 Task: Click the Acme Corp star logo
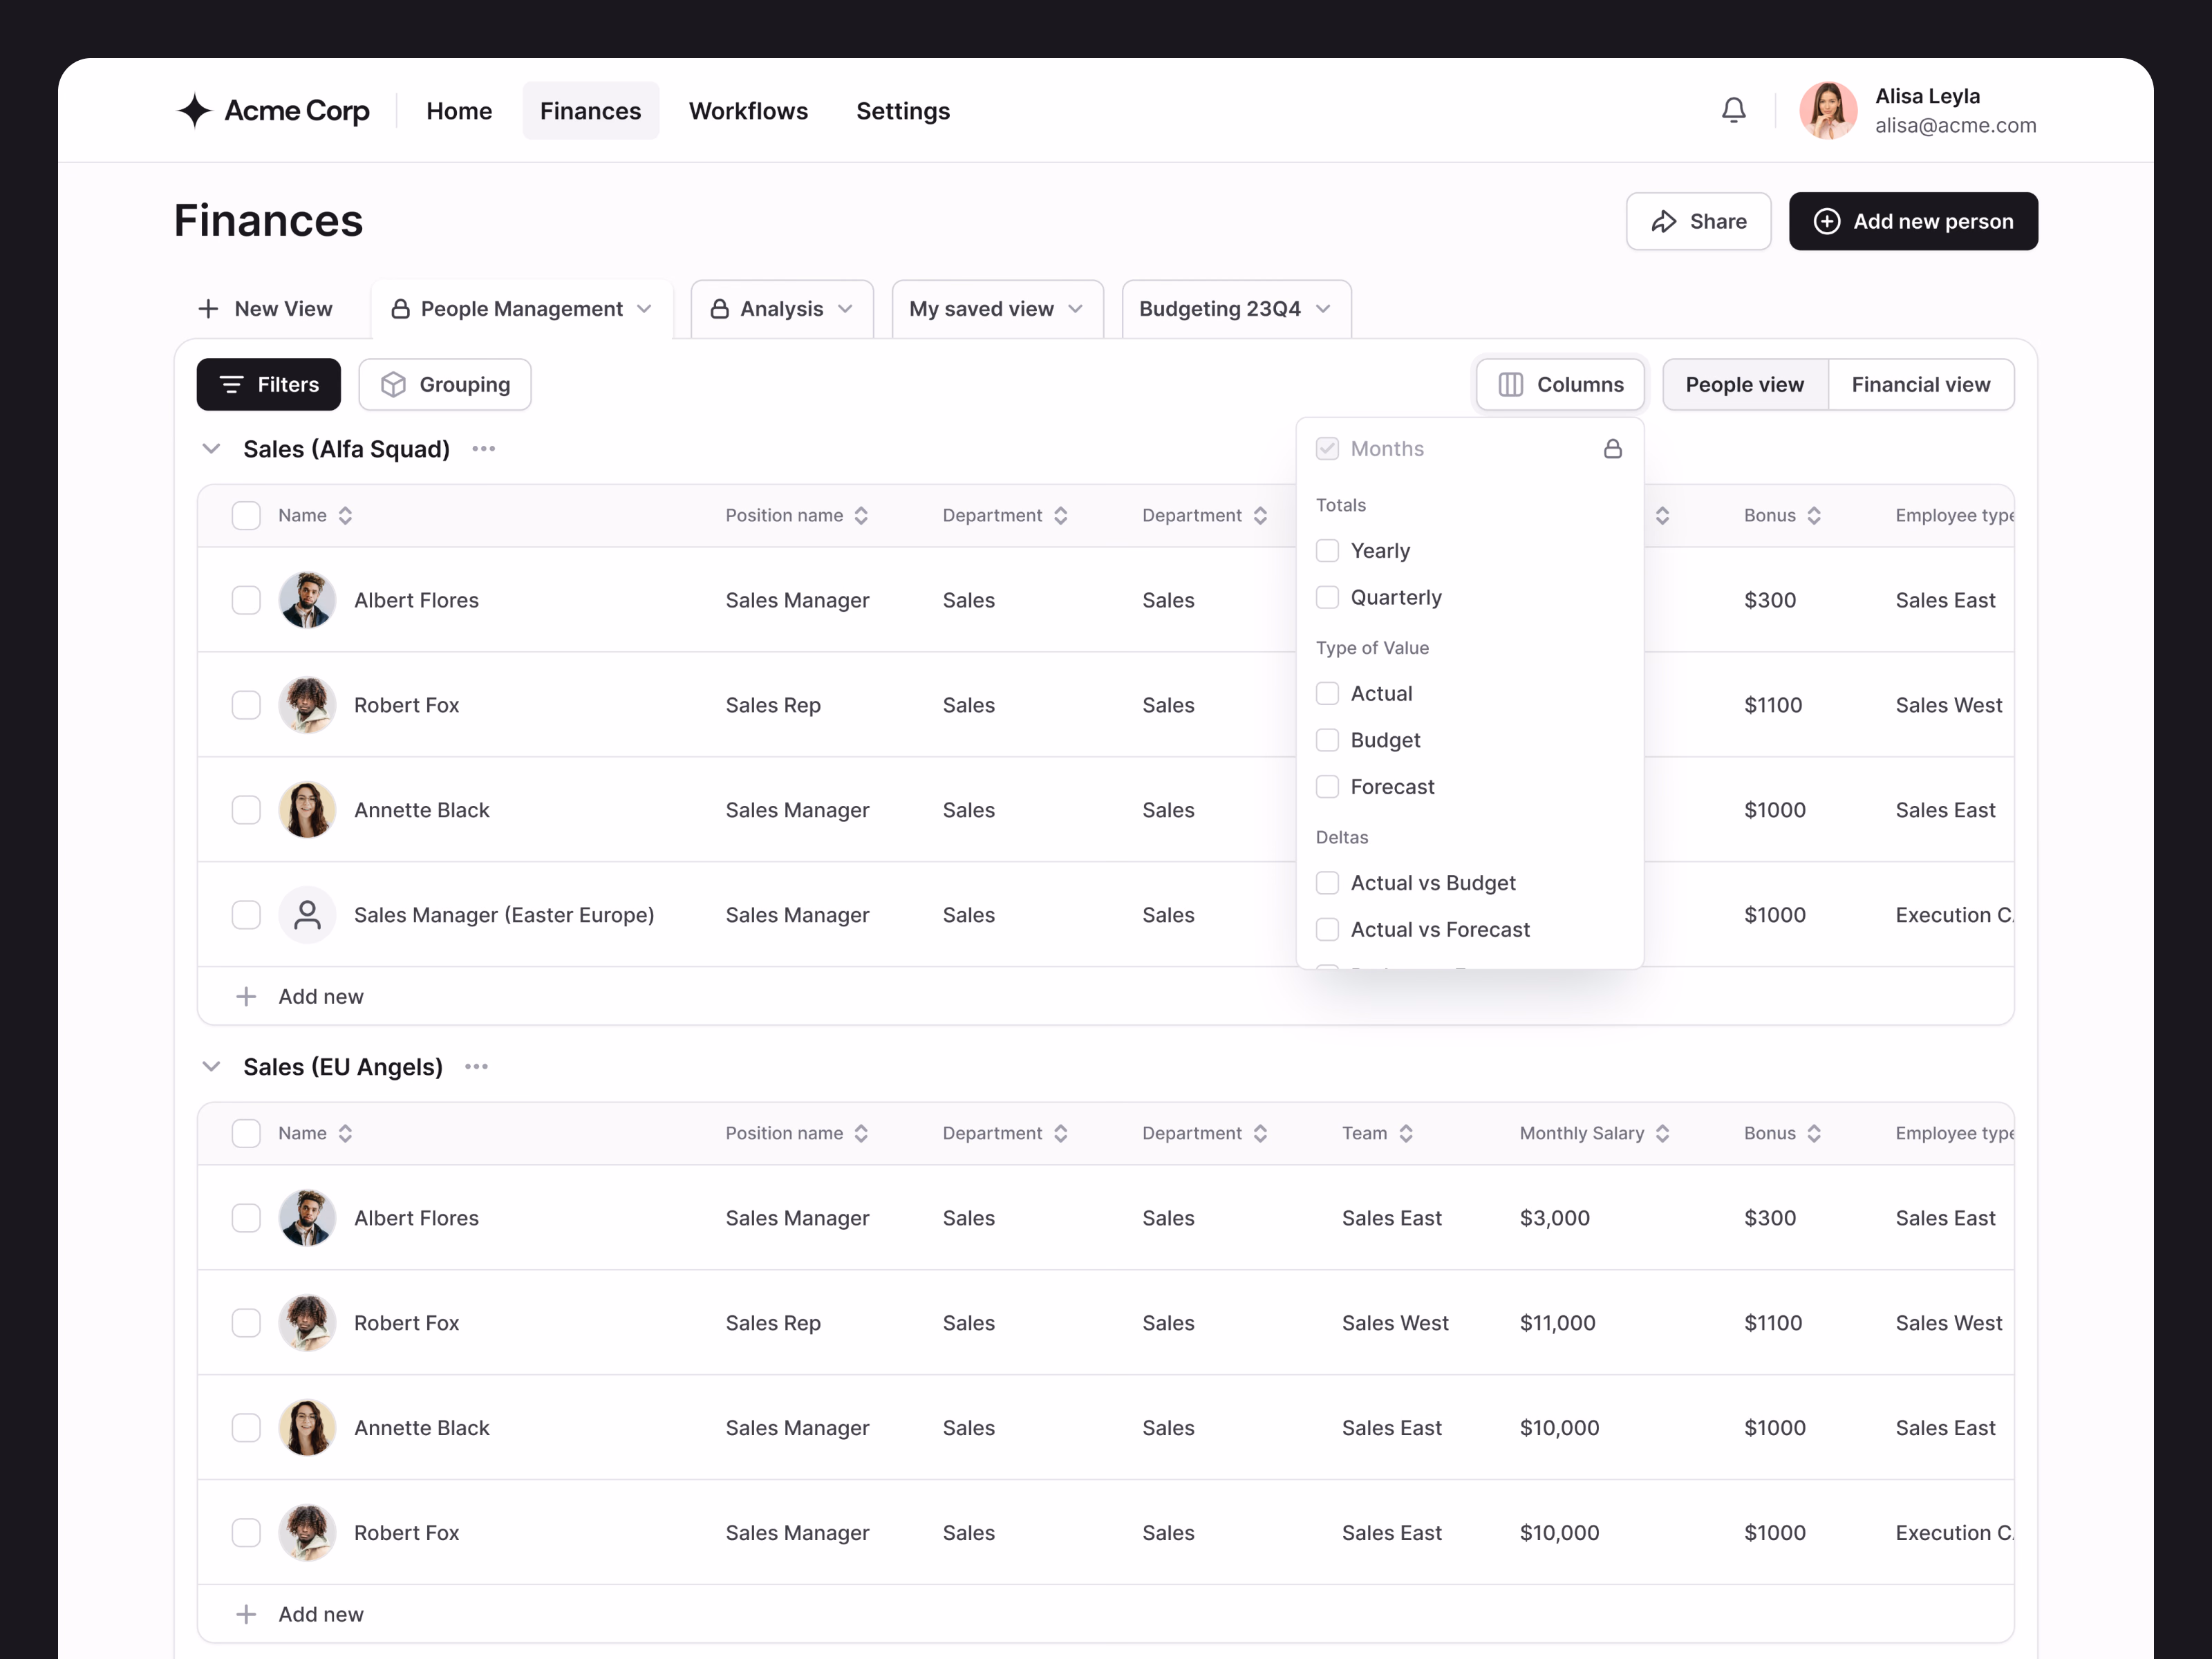pos(194,110)
